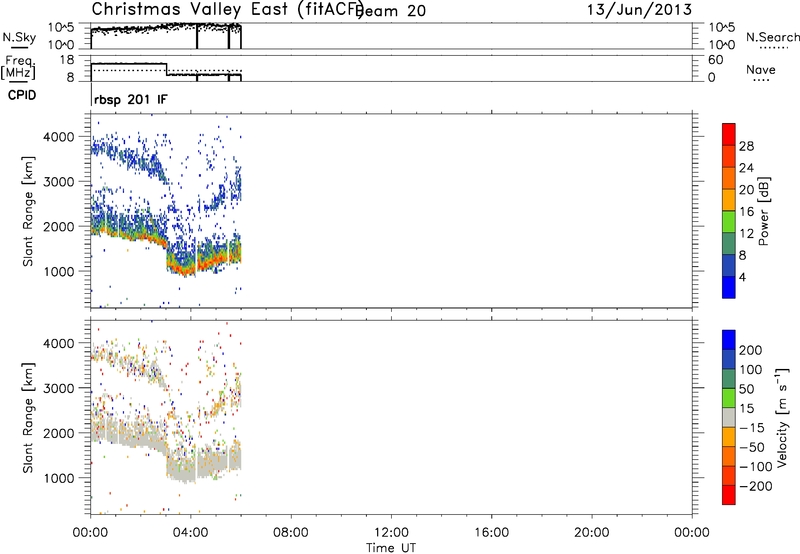Click the 3000 tick of the velocity panel

(59, 388)
